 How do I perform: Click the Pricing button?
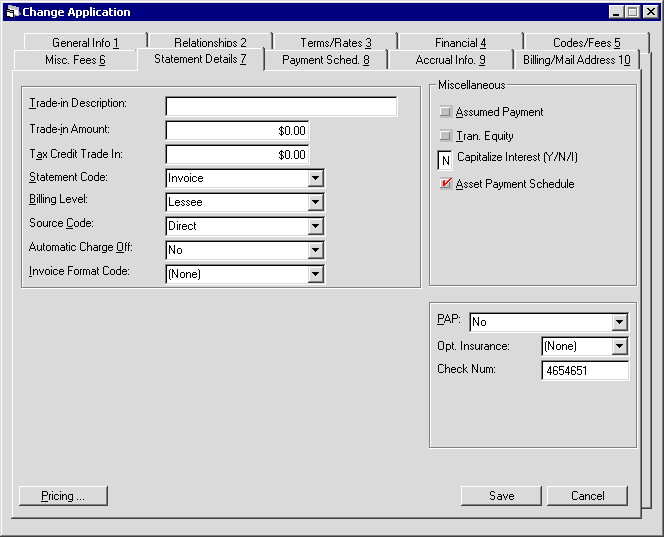pyautogui.click(x=64, y=496)
